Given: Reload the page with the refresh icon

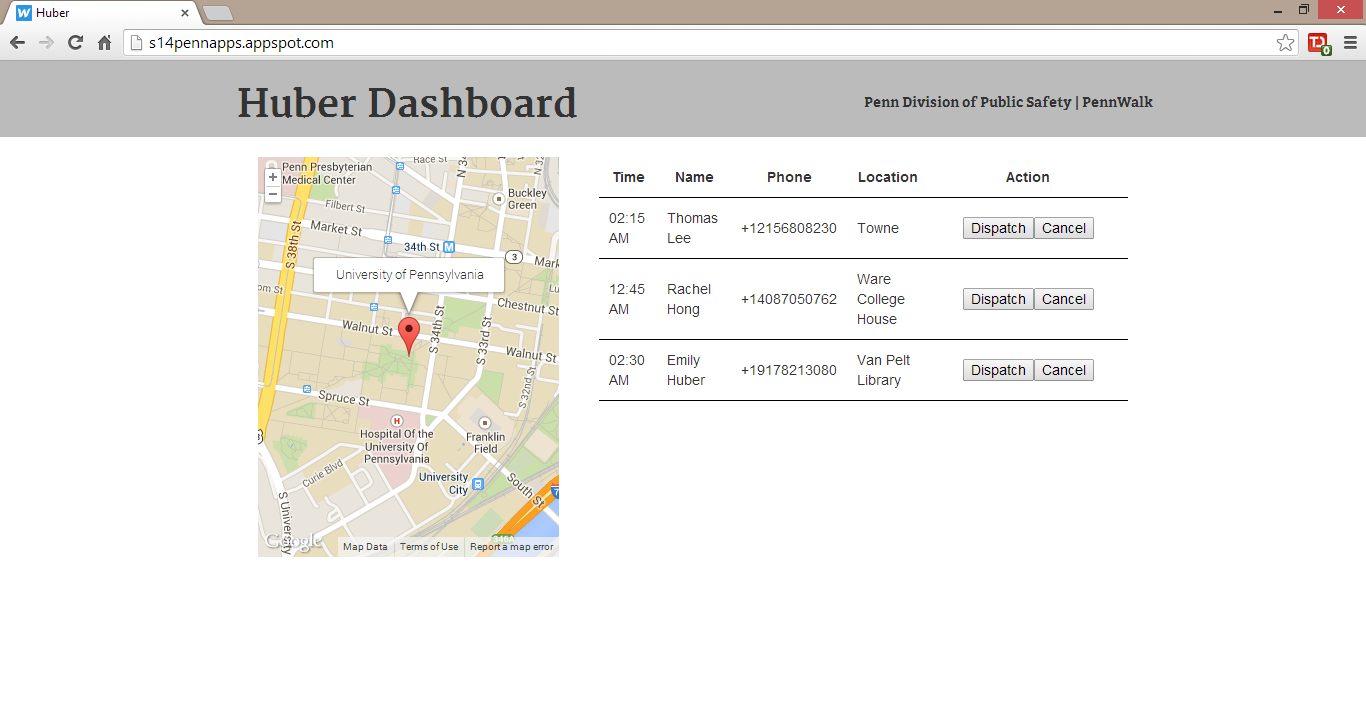Looking at the screenshot, I should click(75, 43).
